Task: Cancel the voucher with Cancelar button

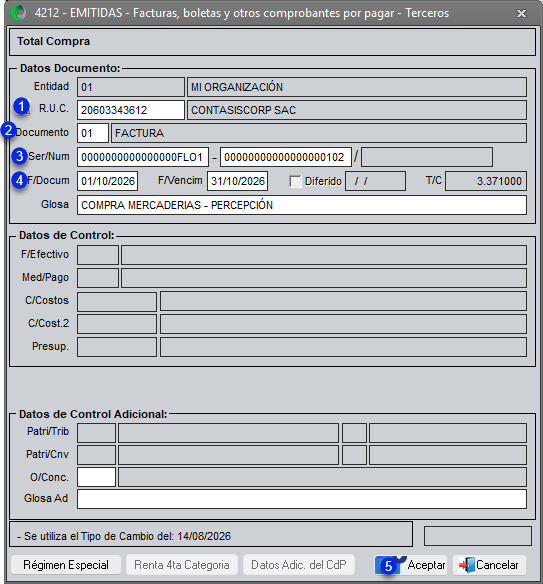Action: (489, 565)
